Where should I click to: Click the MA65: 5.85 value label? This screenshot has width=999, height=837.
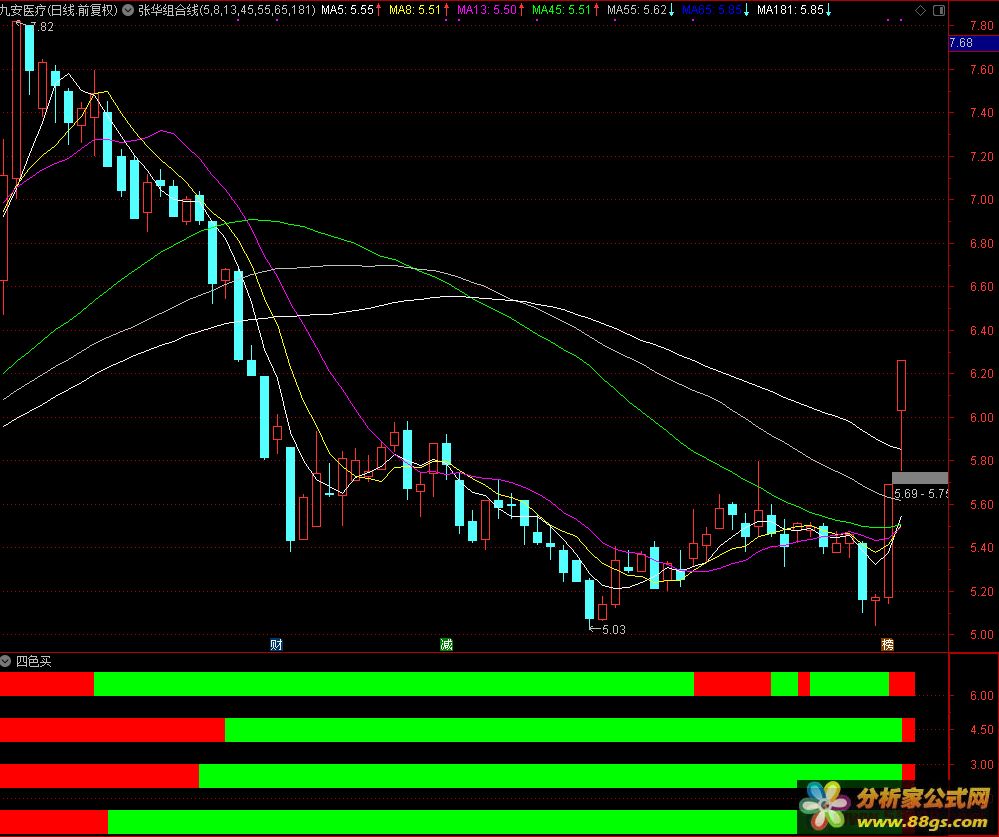[712, 10]
